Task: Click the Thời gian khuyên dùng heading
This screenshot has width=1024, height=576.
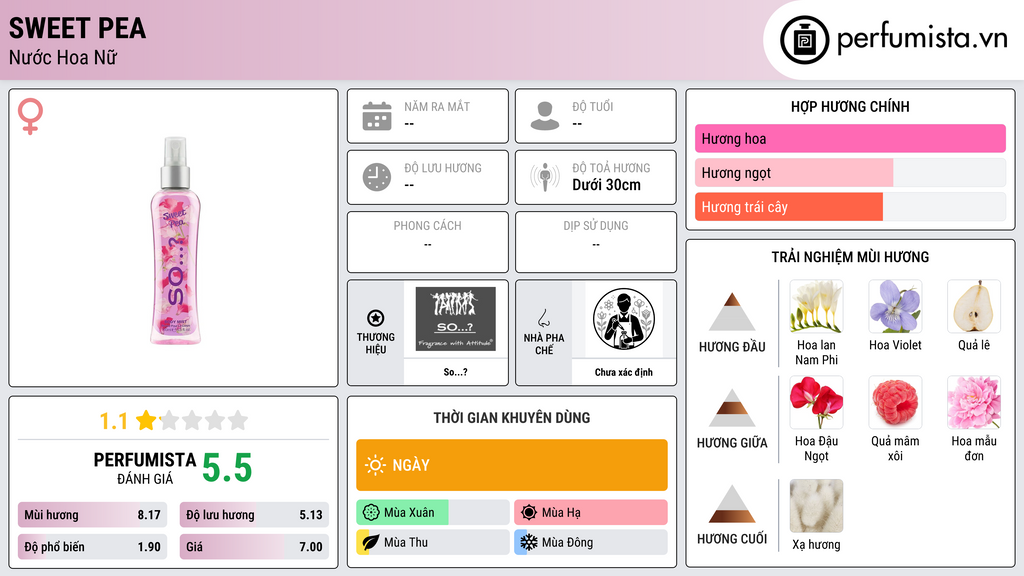Action: point(512,417)
